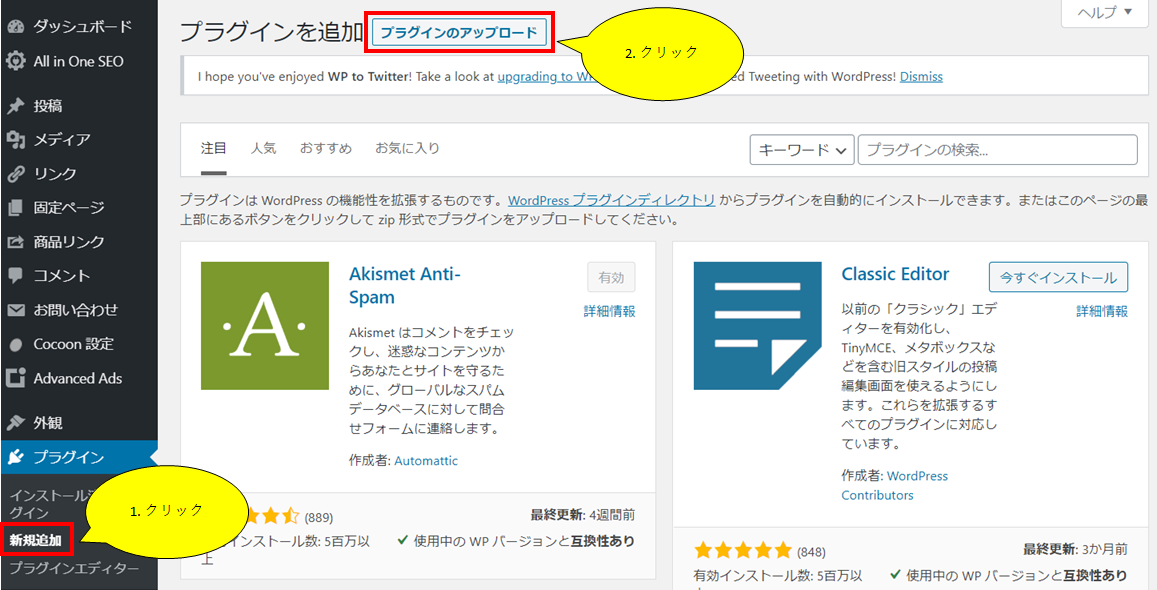Click the 投稿 pushpin icon
Viewport: 1157px width, 590px height.
[x=15, y=106]
